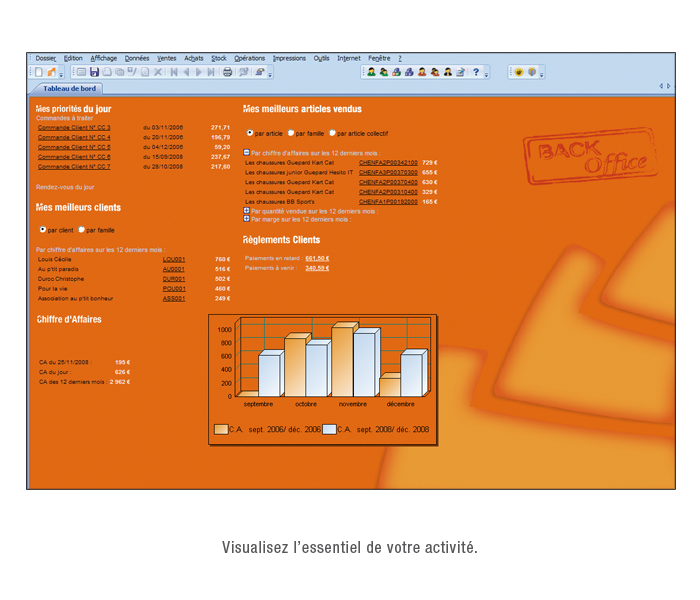This screenshot has height=600, width=700.
Task: Click the Save floppy disk toolbar icon
Action: (94, 72)
